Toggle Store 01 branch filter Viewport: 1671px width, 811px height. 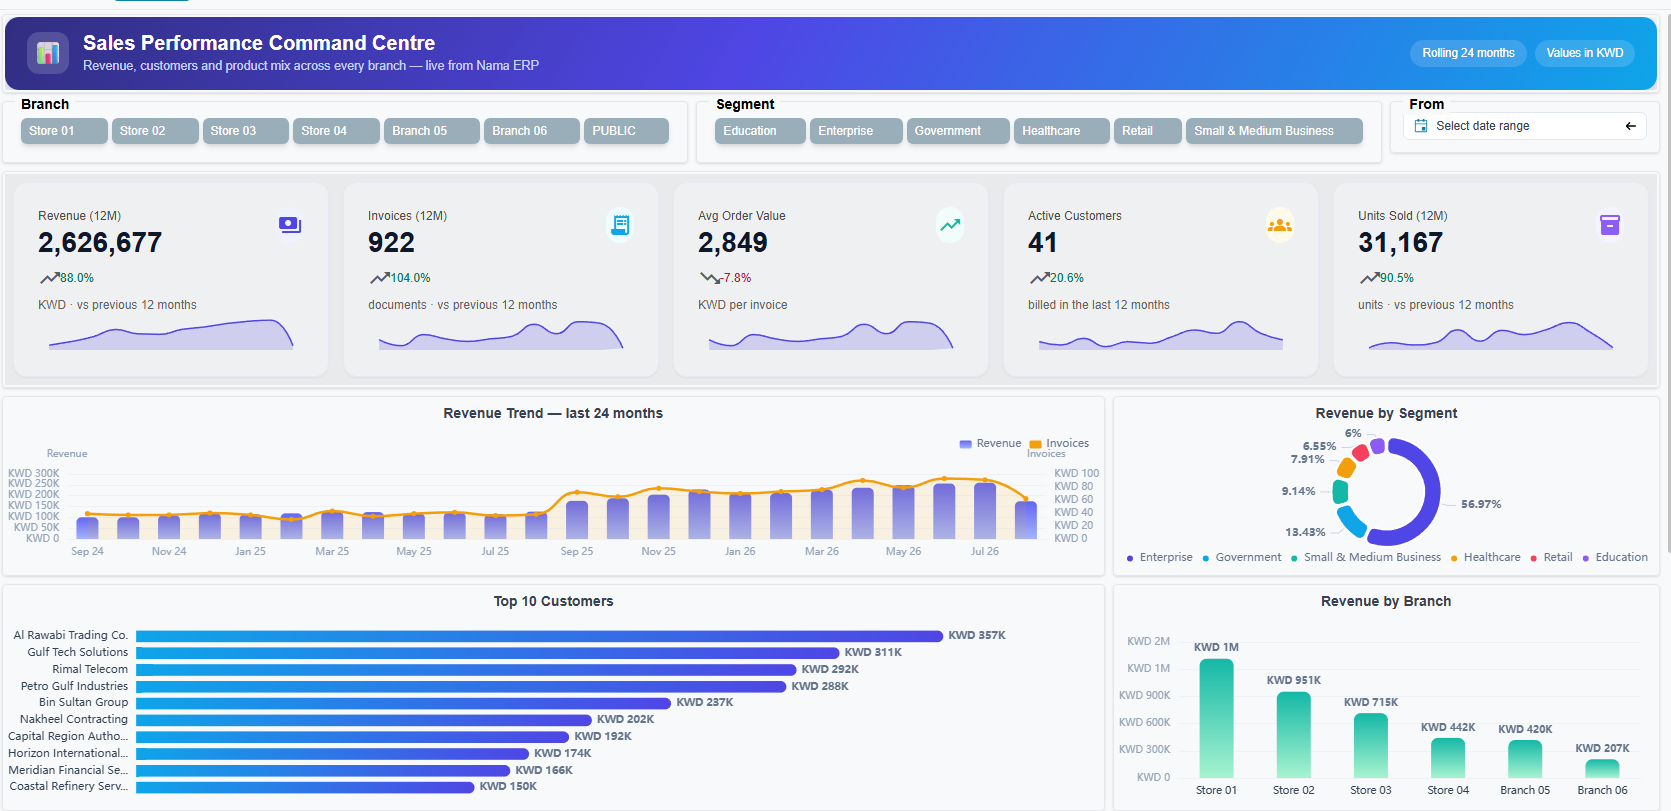point(64,131)
